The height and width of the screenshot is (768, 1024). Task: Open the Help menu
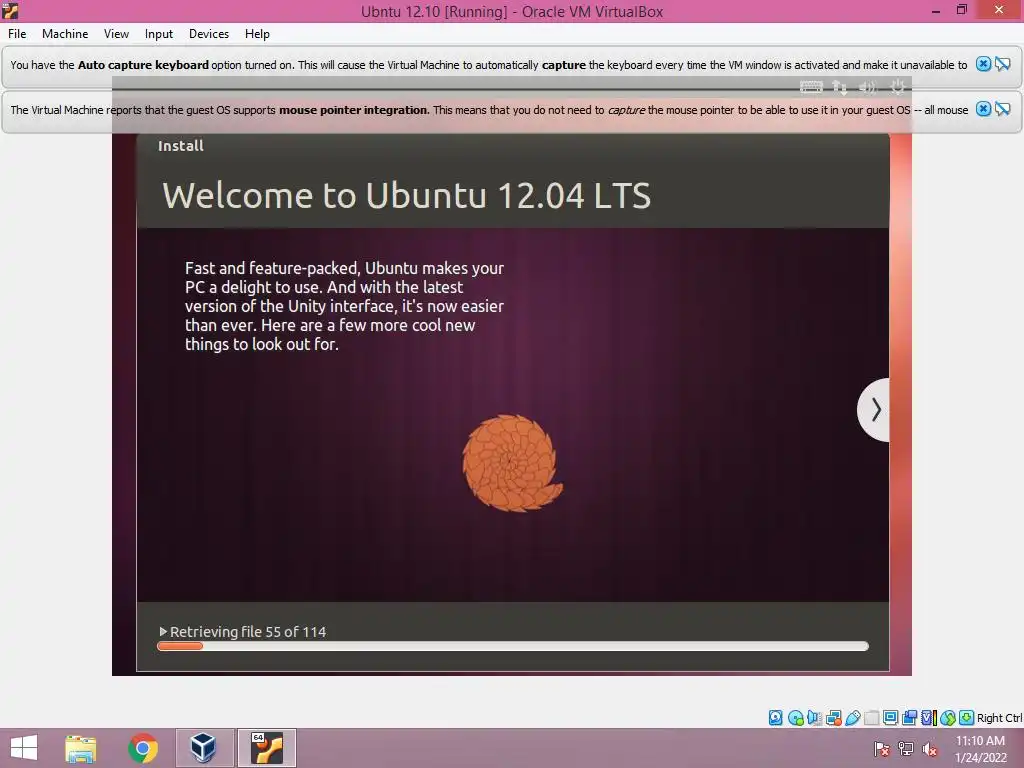(x=257, y=34)
